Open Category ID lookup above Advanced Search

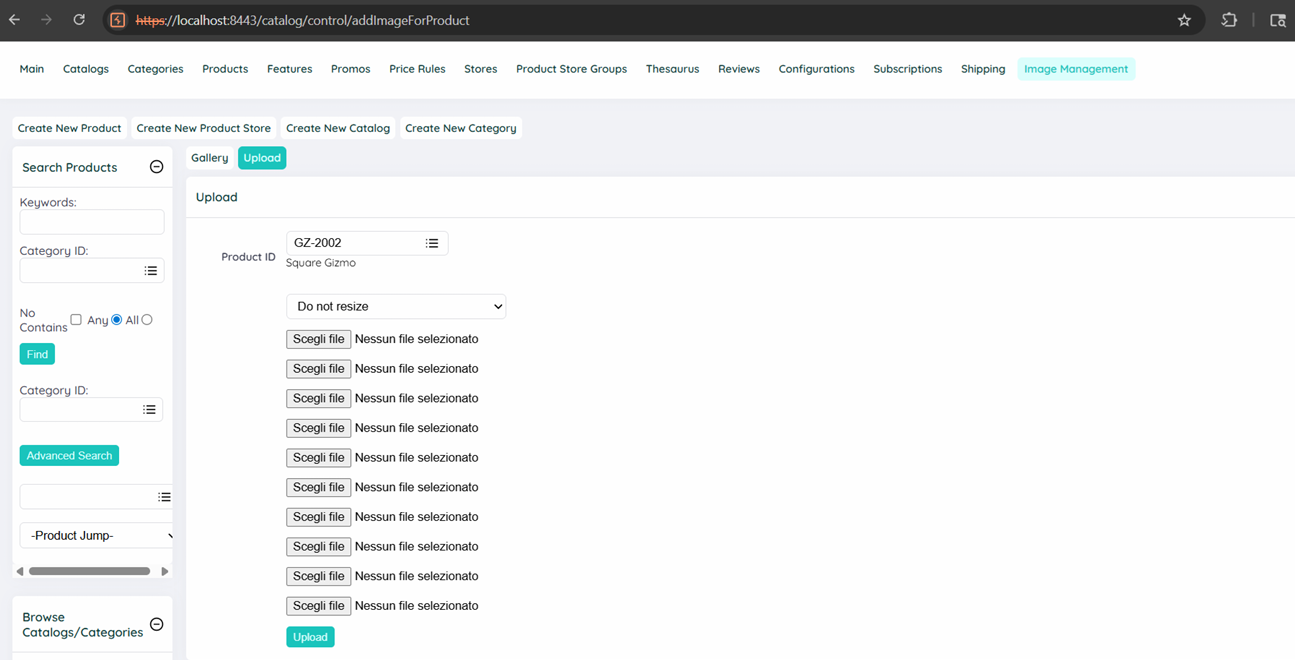pyautogui.click(x=149, y=409)
